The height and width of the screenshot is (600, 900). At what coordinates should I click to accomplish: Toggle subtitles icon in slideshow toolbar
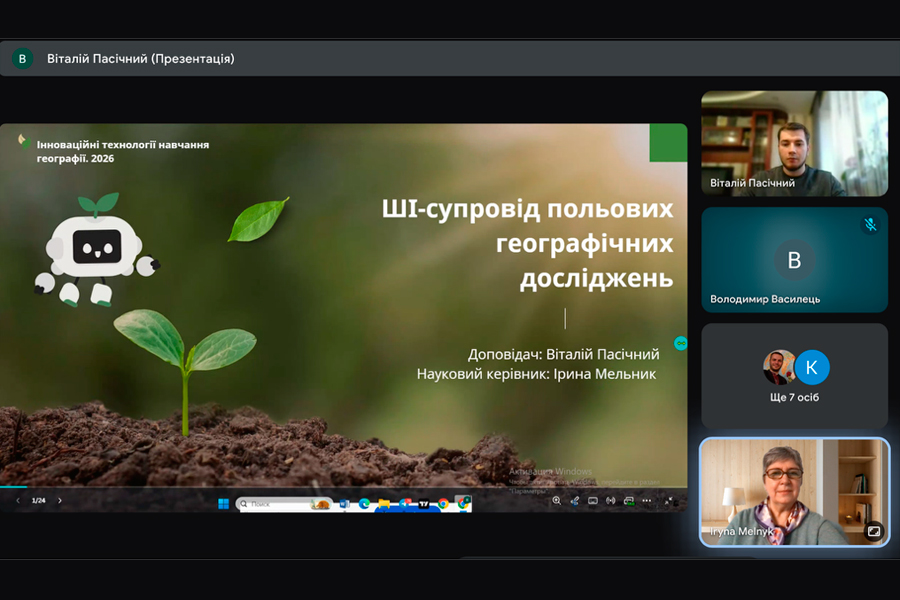click(592, 501)
